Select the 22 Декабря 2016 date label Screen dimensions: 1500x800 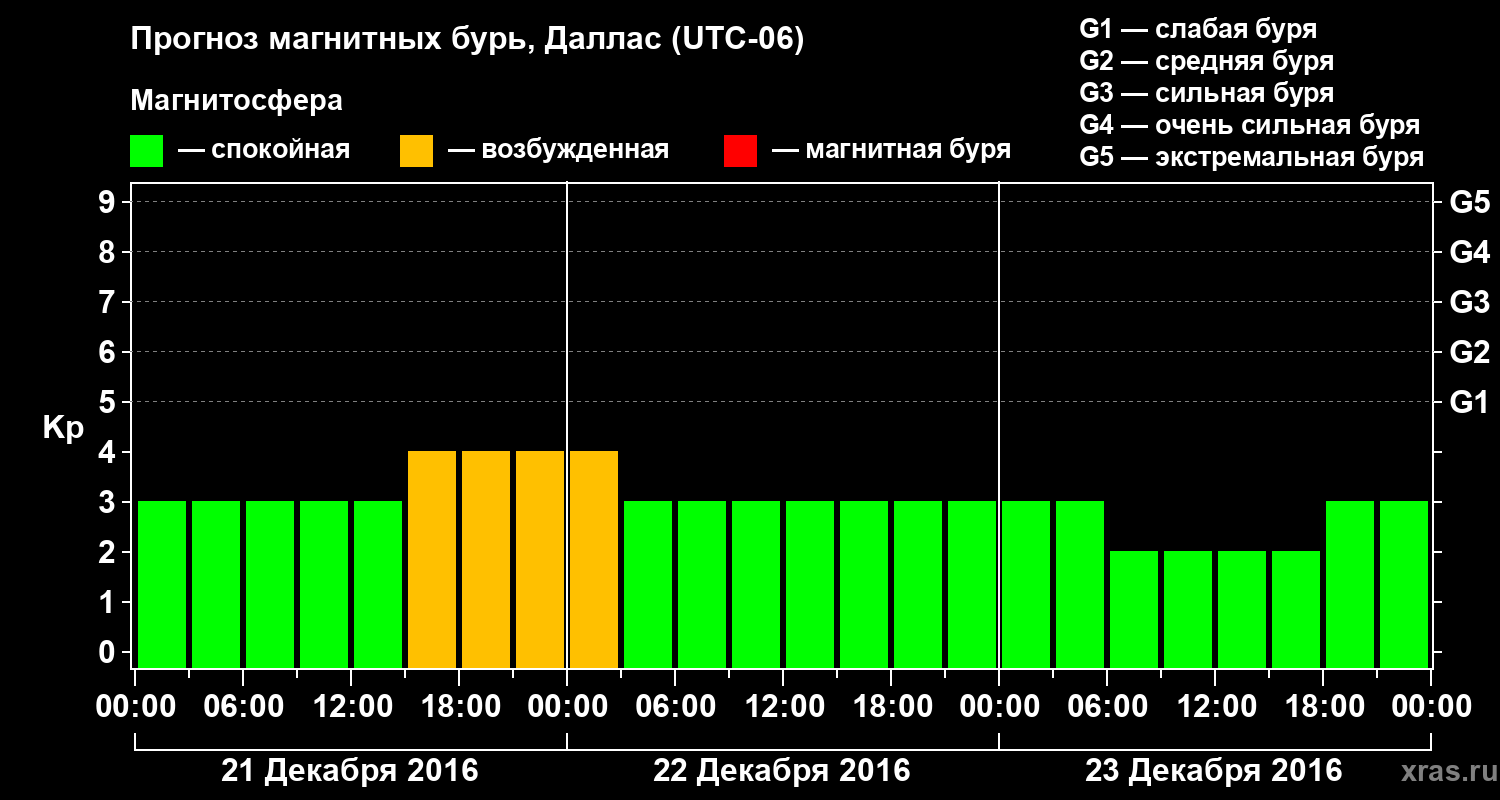[782, 771]
